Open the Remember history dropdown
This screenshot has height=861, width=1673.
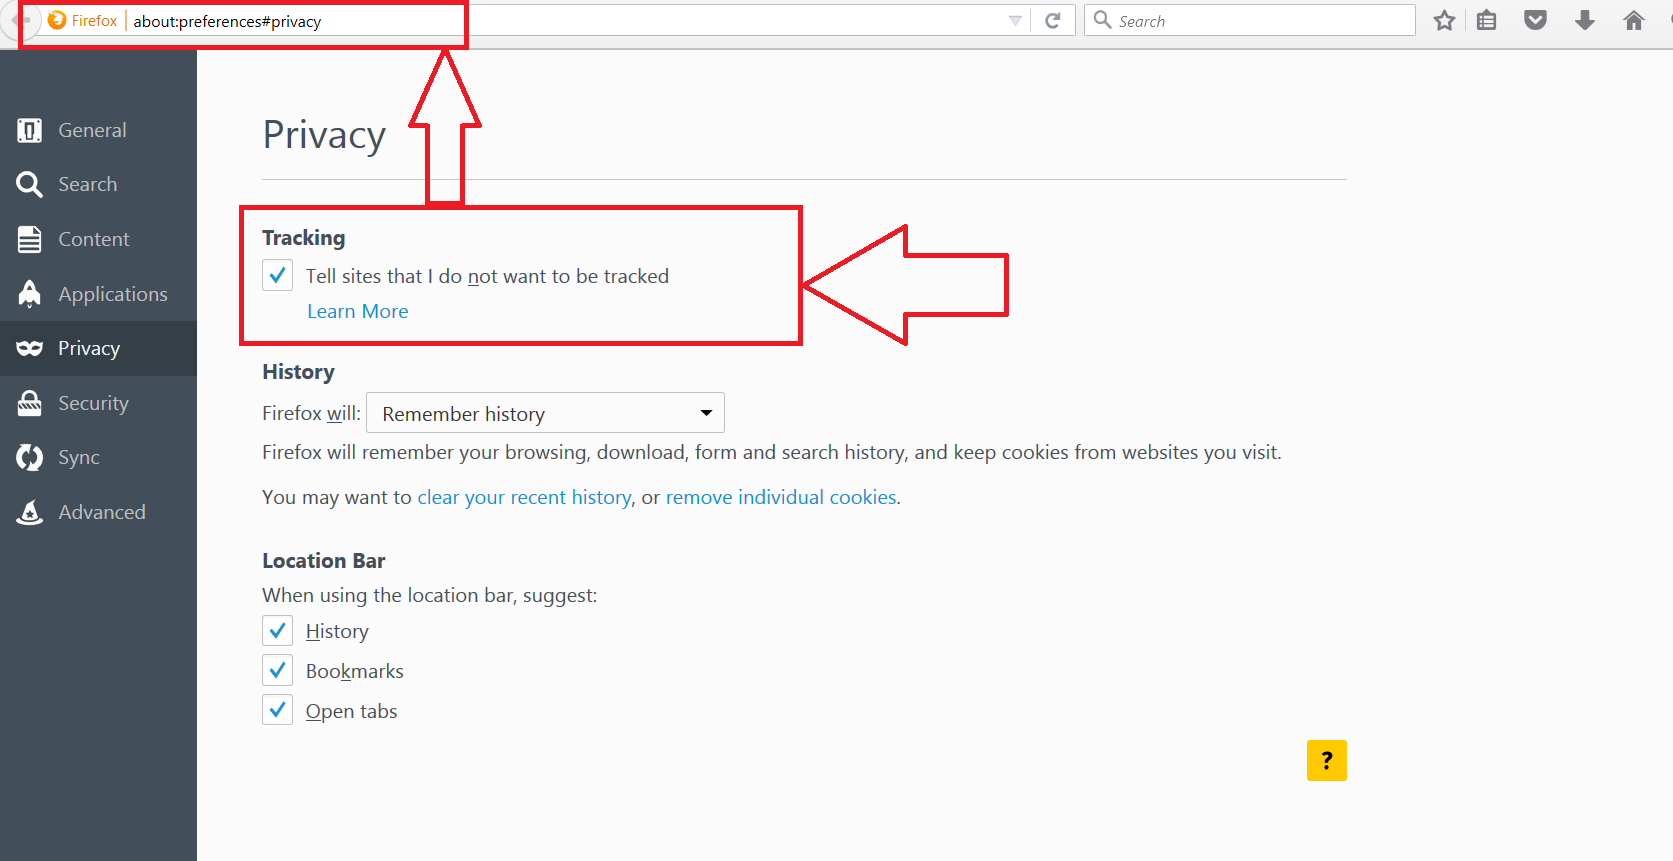coord(545,413)
